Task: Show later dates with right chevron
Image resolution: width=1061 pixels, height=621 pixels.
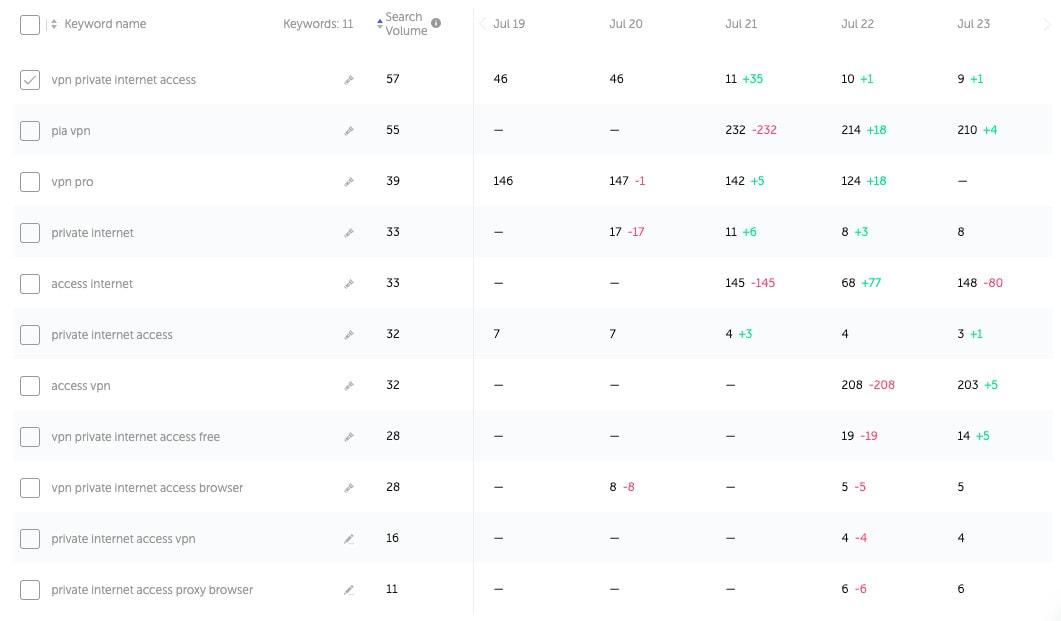Action: point(1047,24)
